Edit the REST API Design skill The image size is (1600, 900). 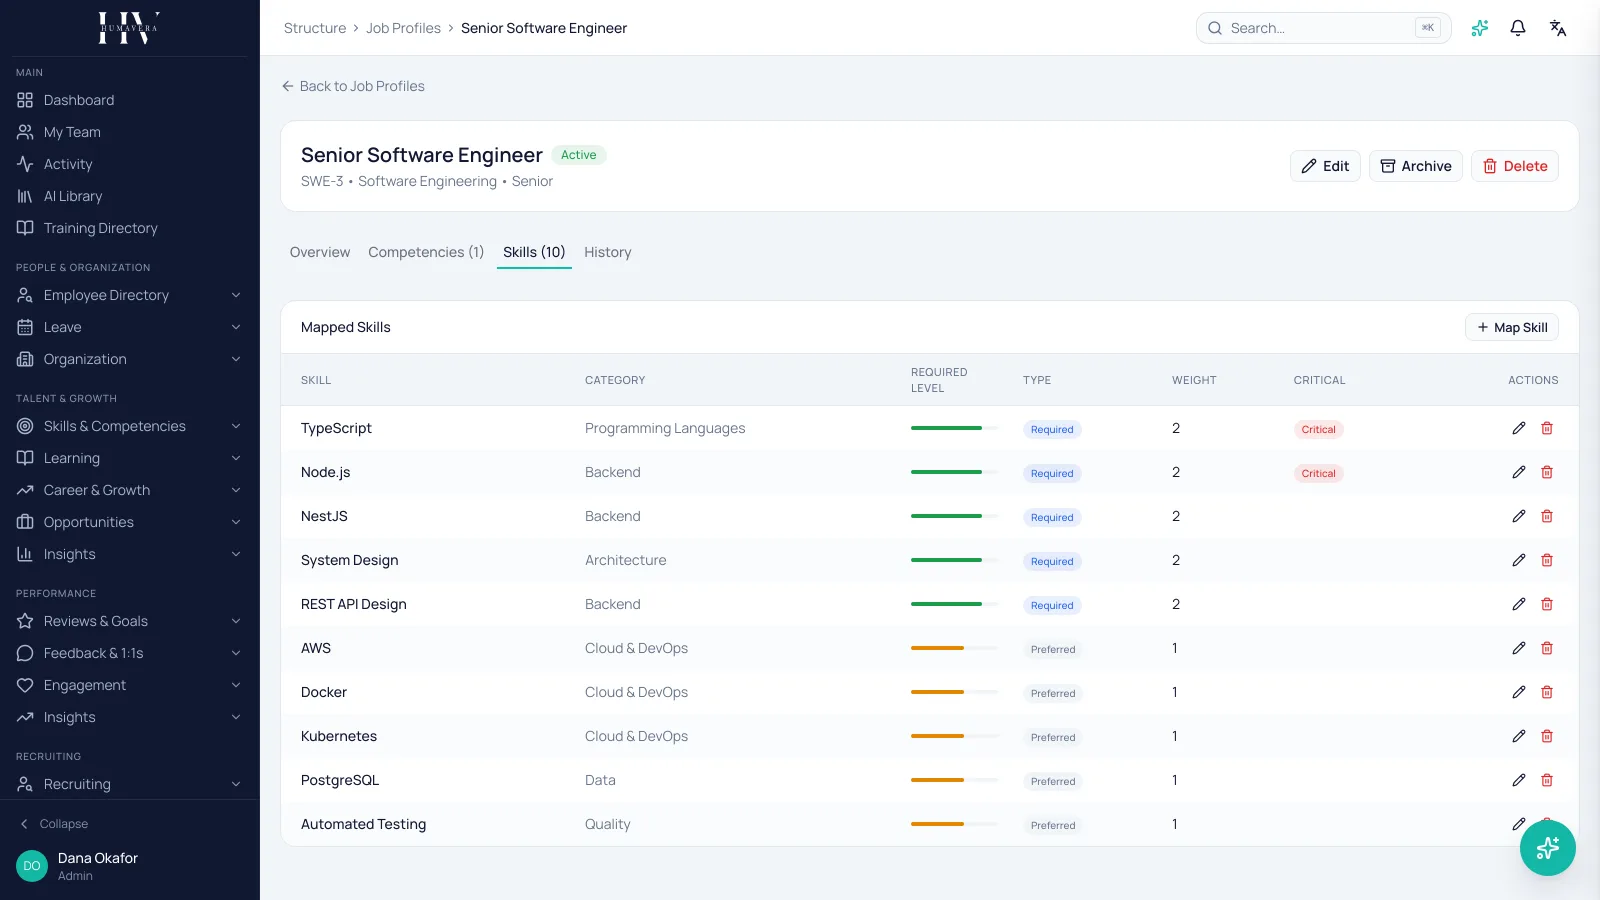[x=1519, y=604]
